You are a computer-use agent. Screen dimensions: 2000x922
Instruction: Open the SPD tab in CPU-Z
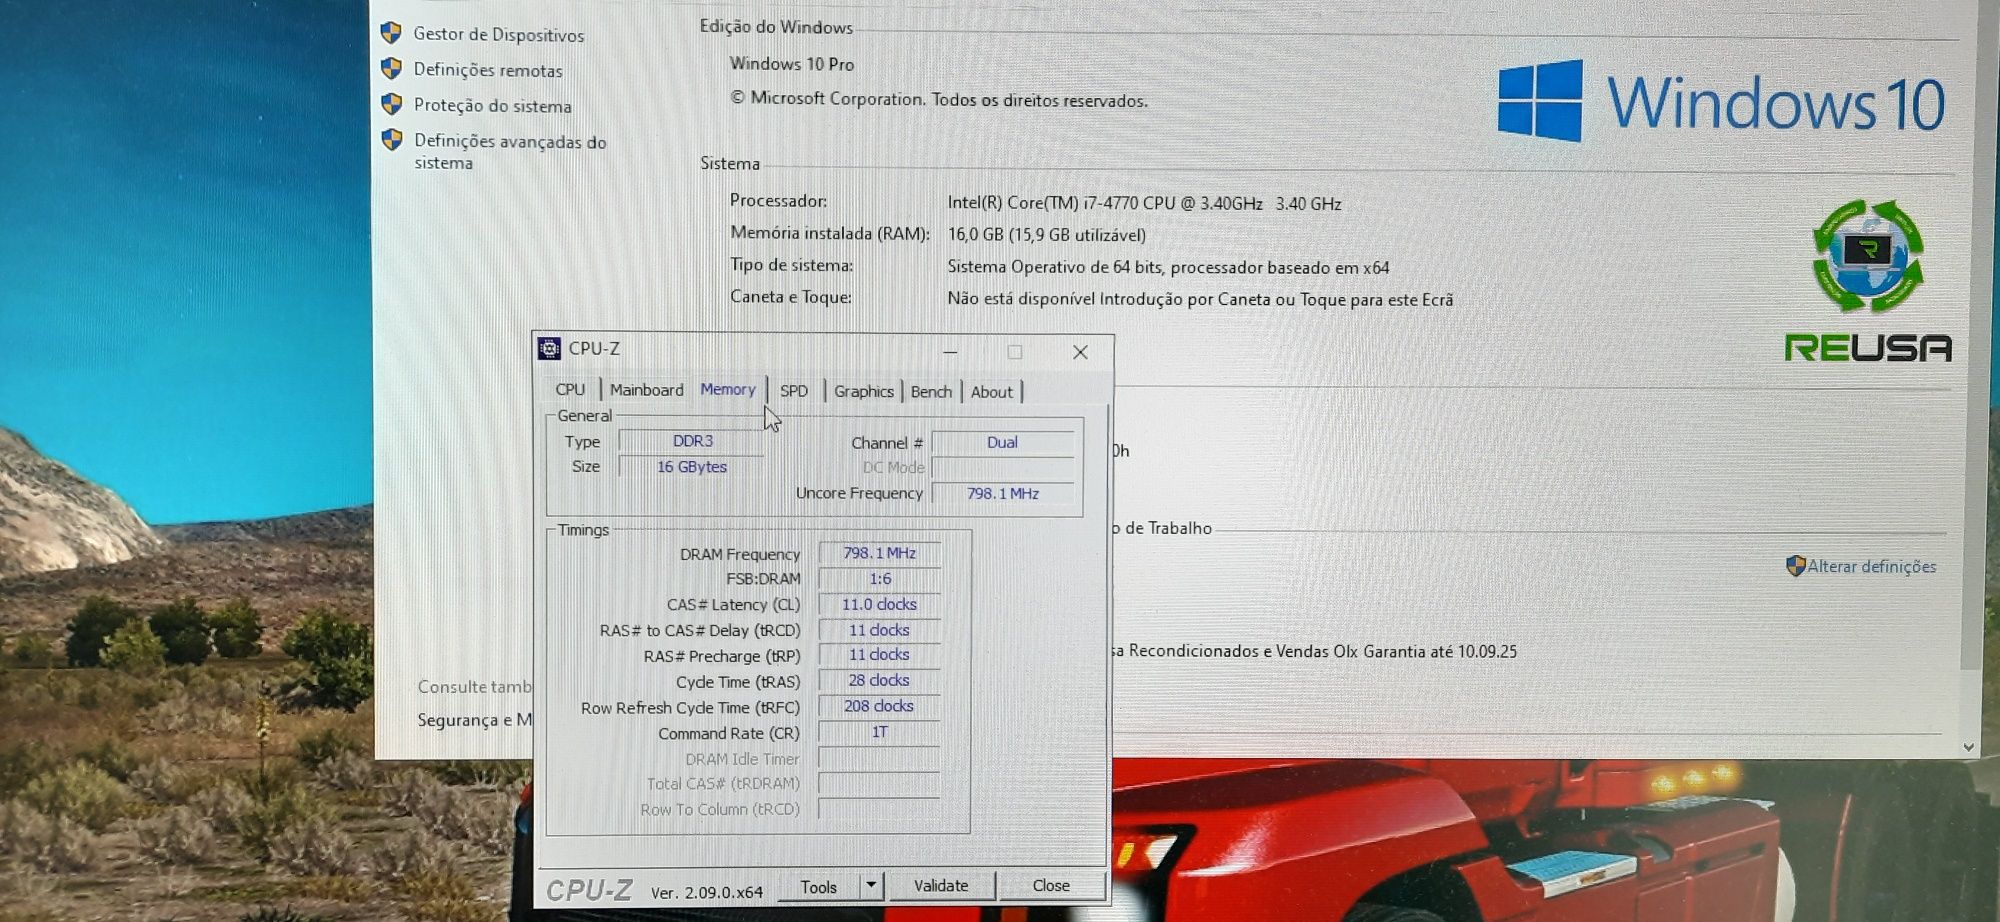tap(794, 391)
